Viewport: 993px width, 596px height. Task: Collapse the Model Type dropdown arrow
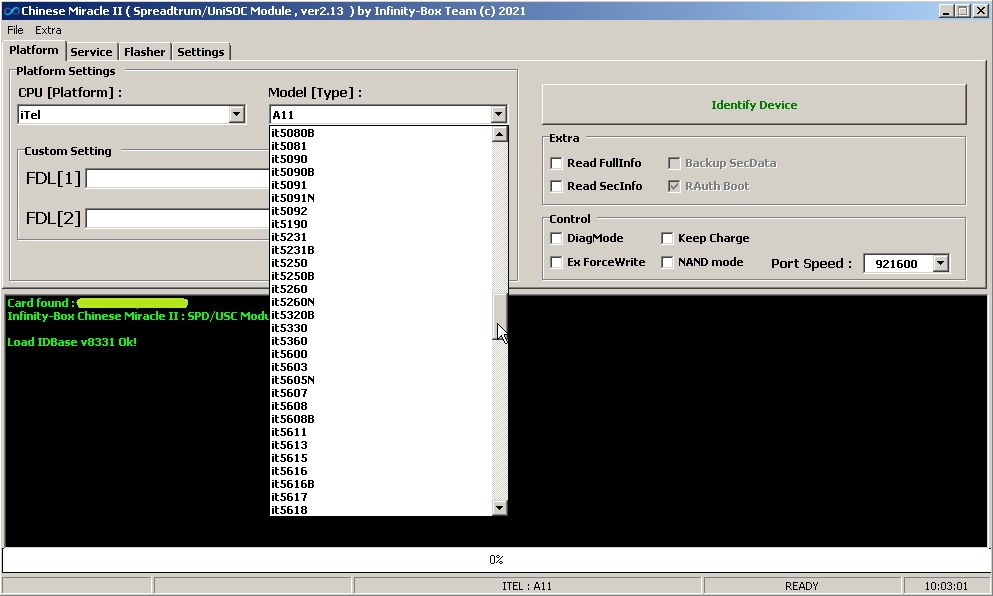[498, 115]
